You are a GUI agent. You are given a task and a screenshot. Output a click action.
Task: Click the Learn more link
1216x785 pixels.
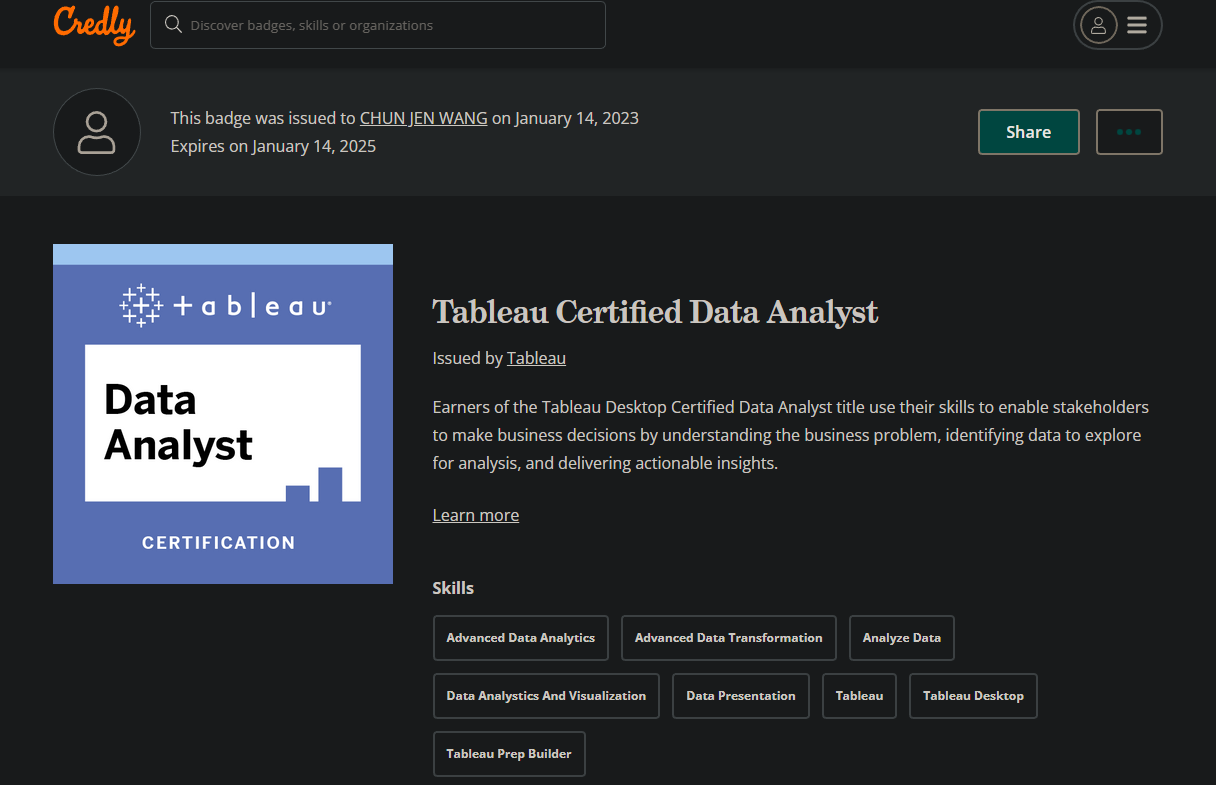476,515
